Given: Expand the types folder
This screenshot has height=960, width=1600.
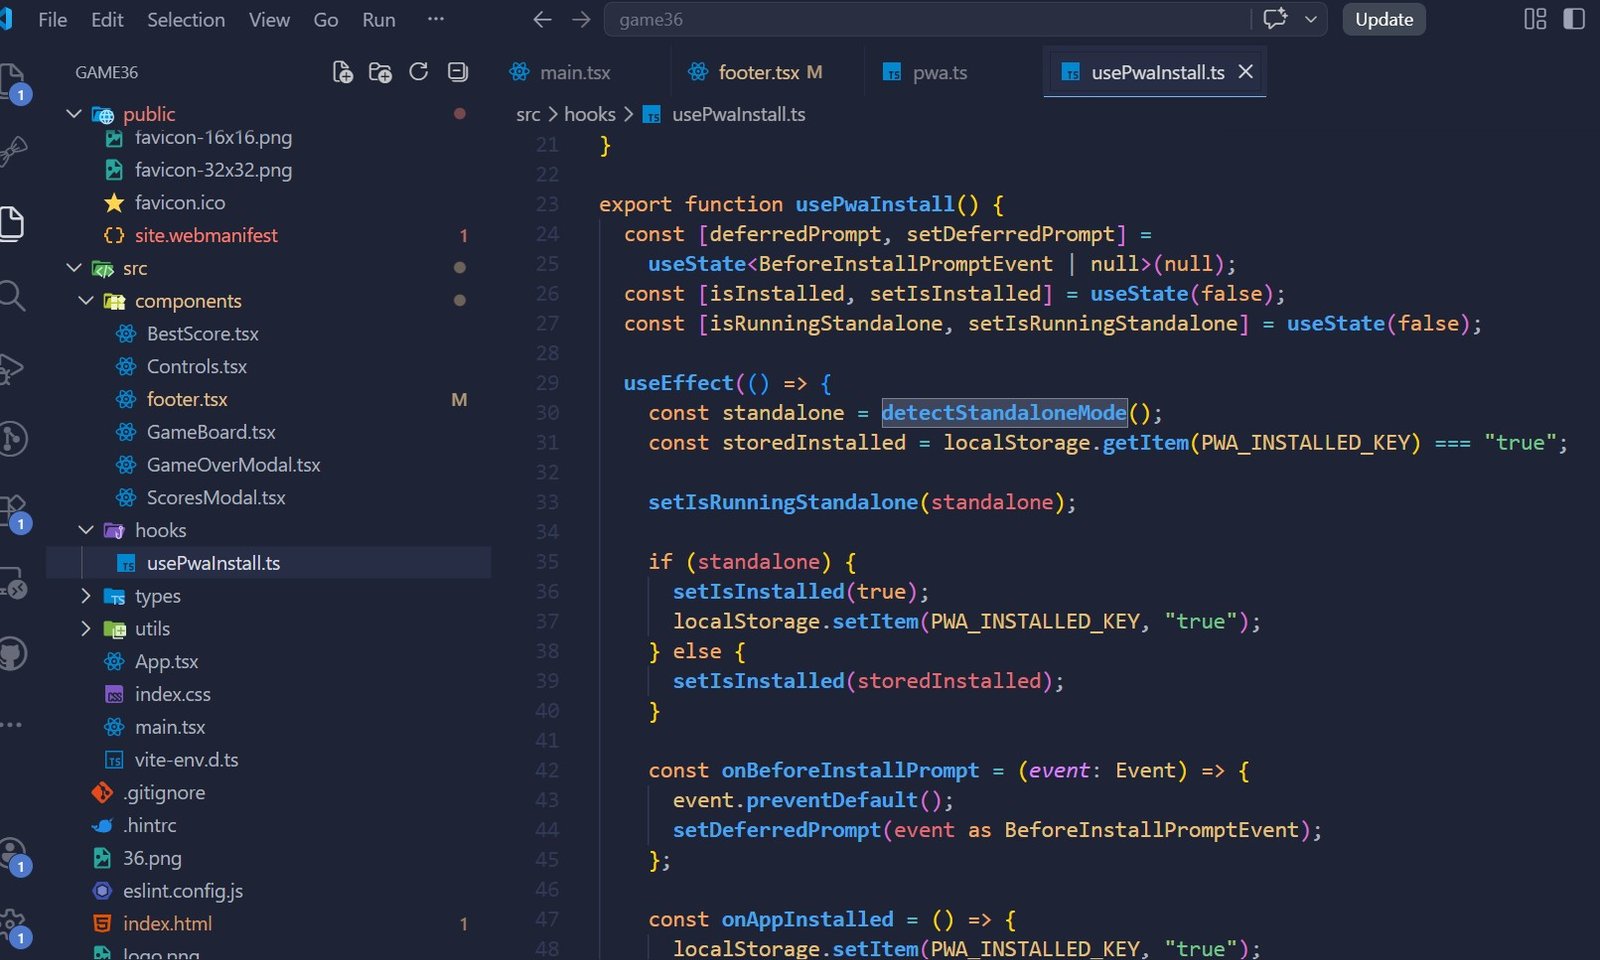Looking at the screenshot, I should point(85,596).
